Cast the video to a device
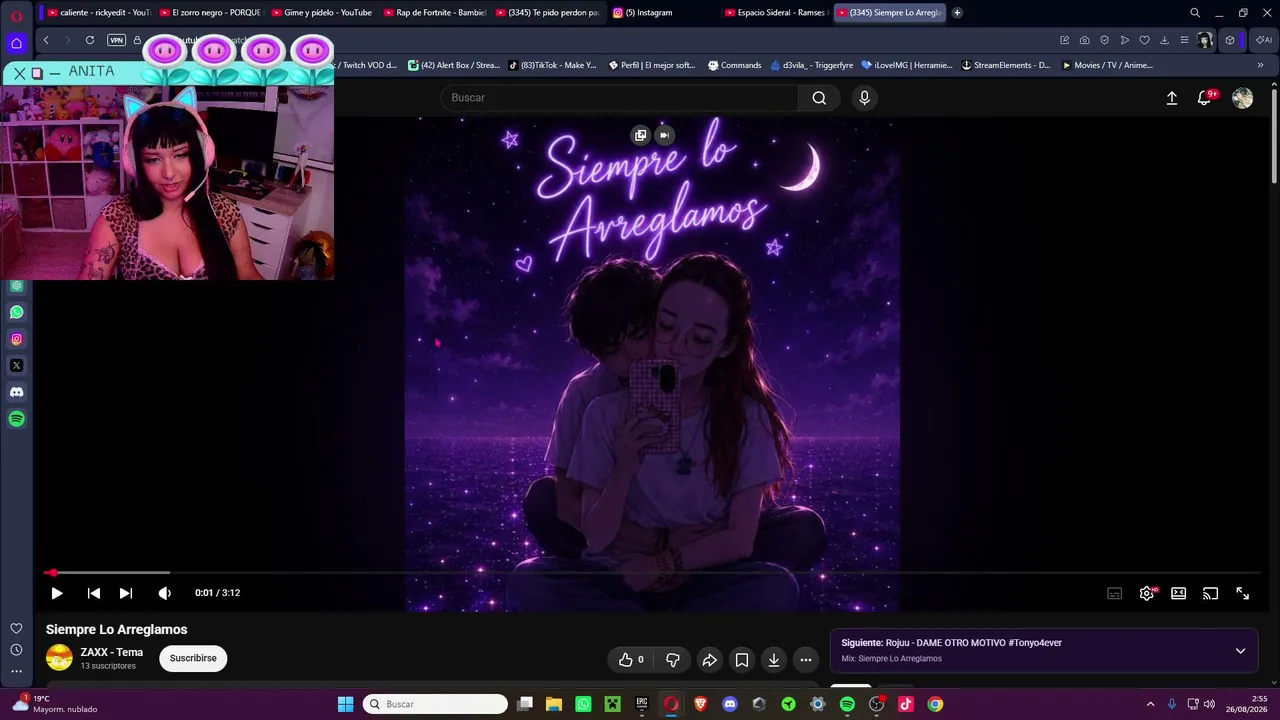 pyautogui.click(x=1211, y=593)
